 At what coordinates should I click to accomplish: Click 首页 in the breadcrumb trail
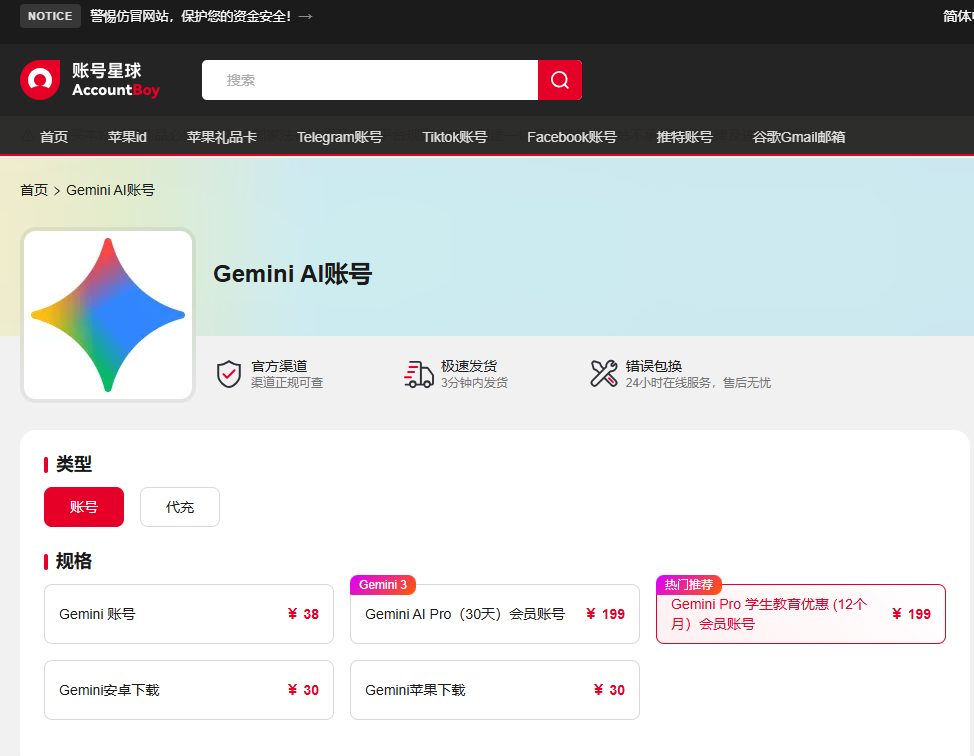34,189
